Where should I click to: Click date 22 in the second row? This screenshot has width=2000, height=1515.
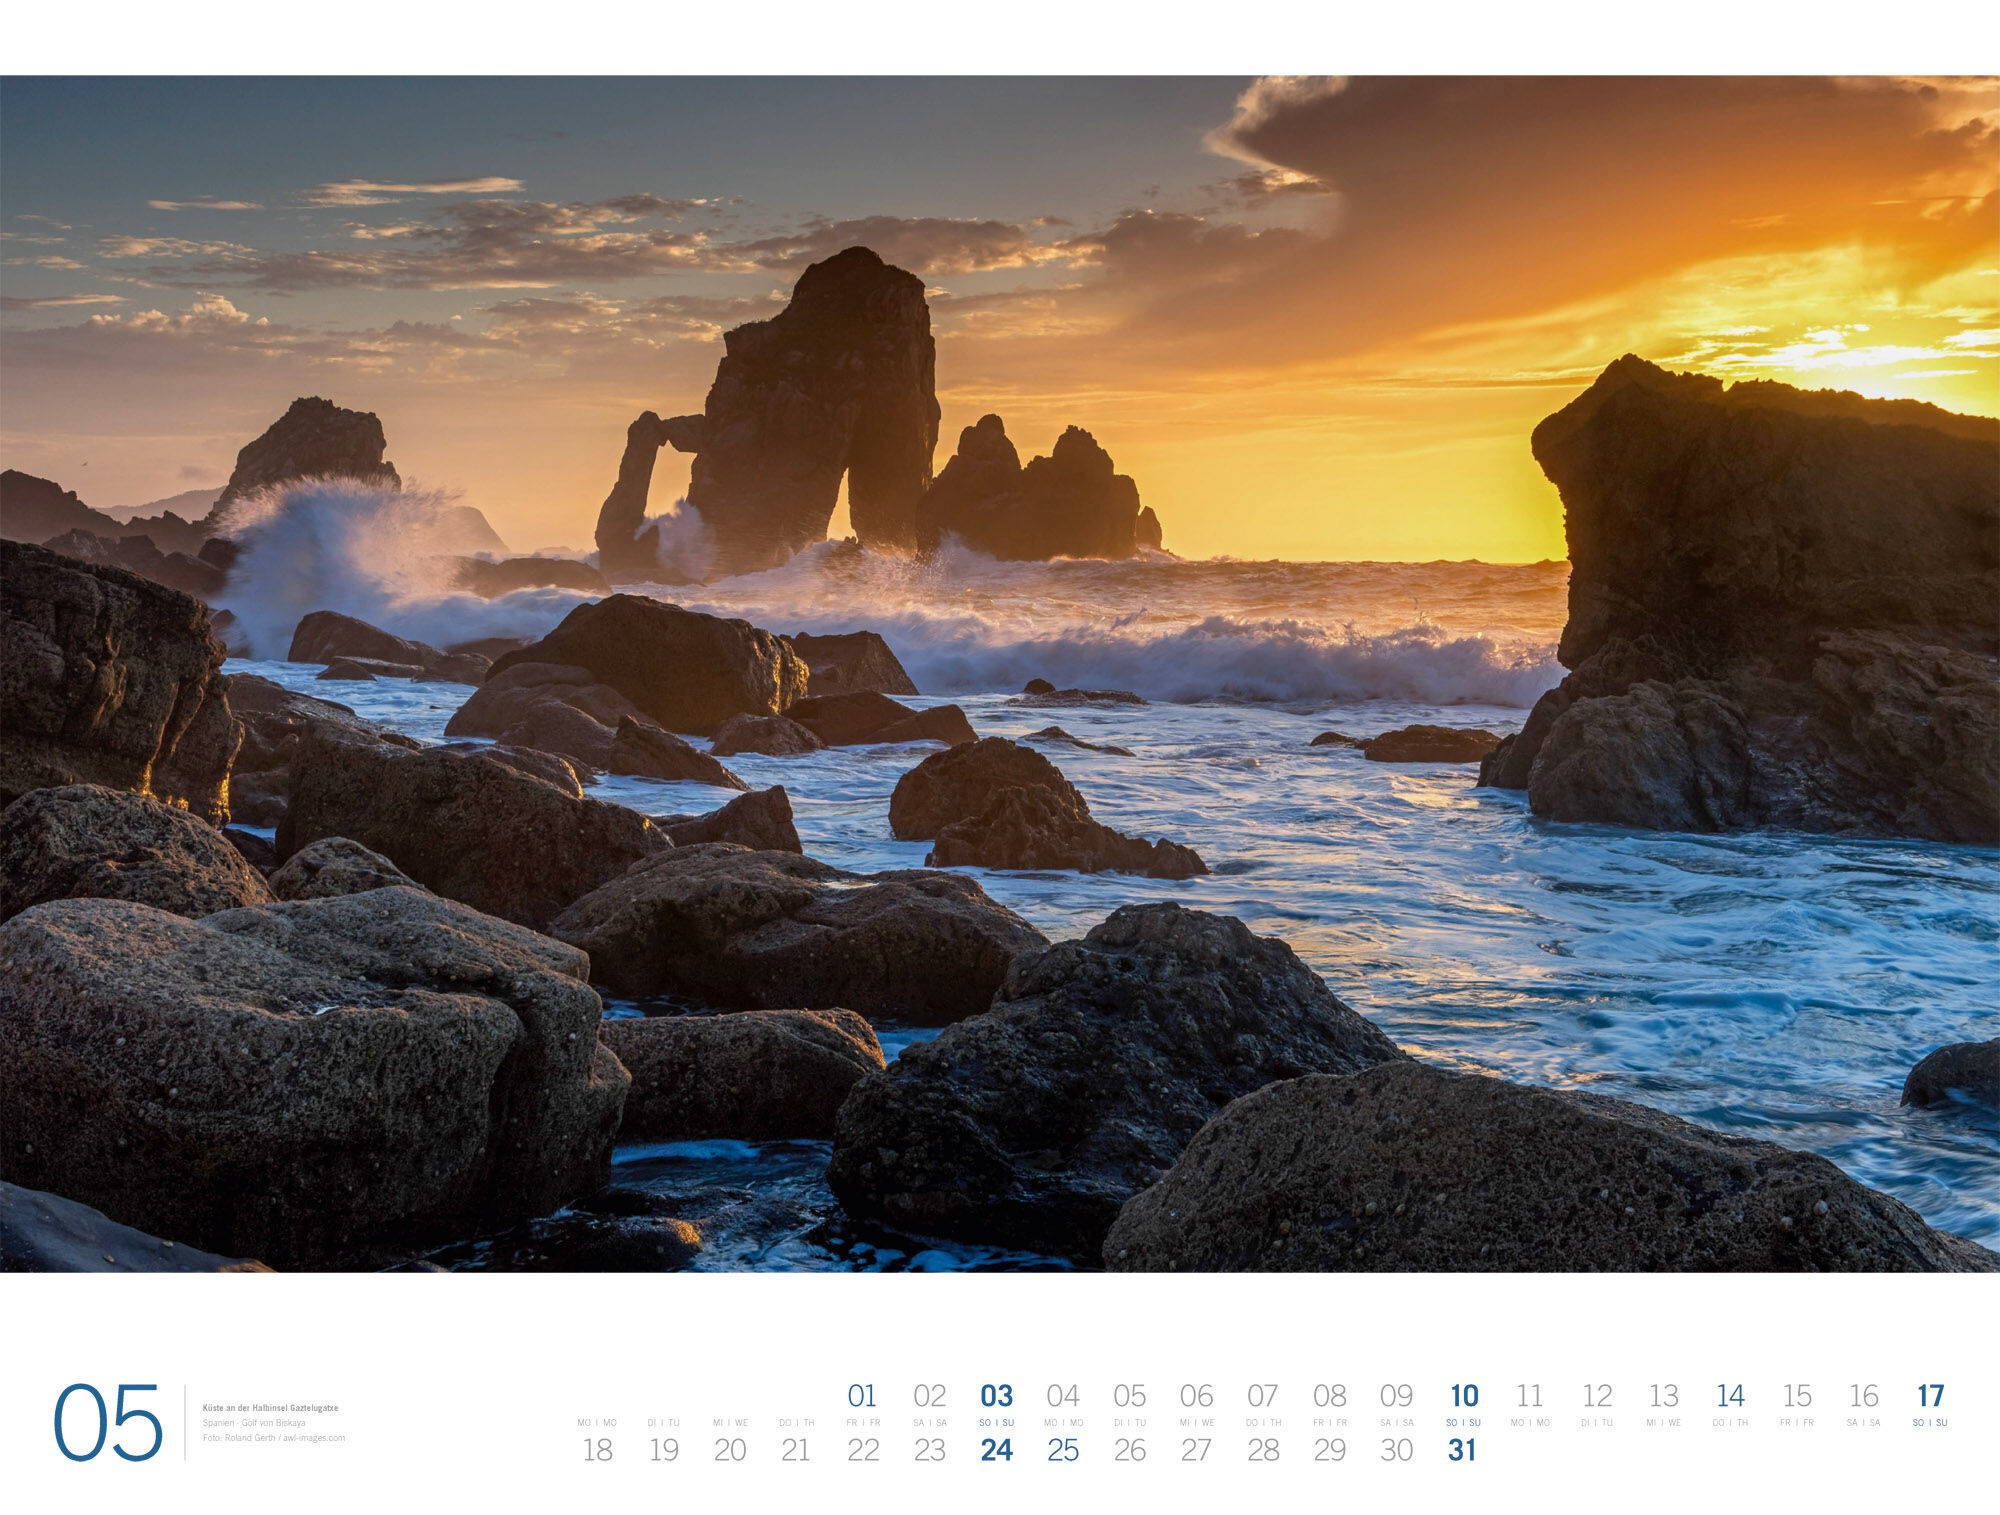click(x=863, y=1450)
